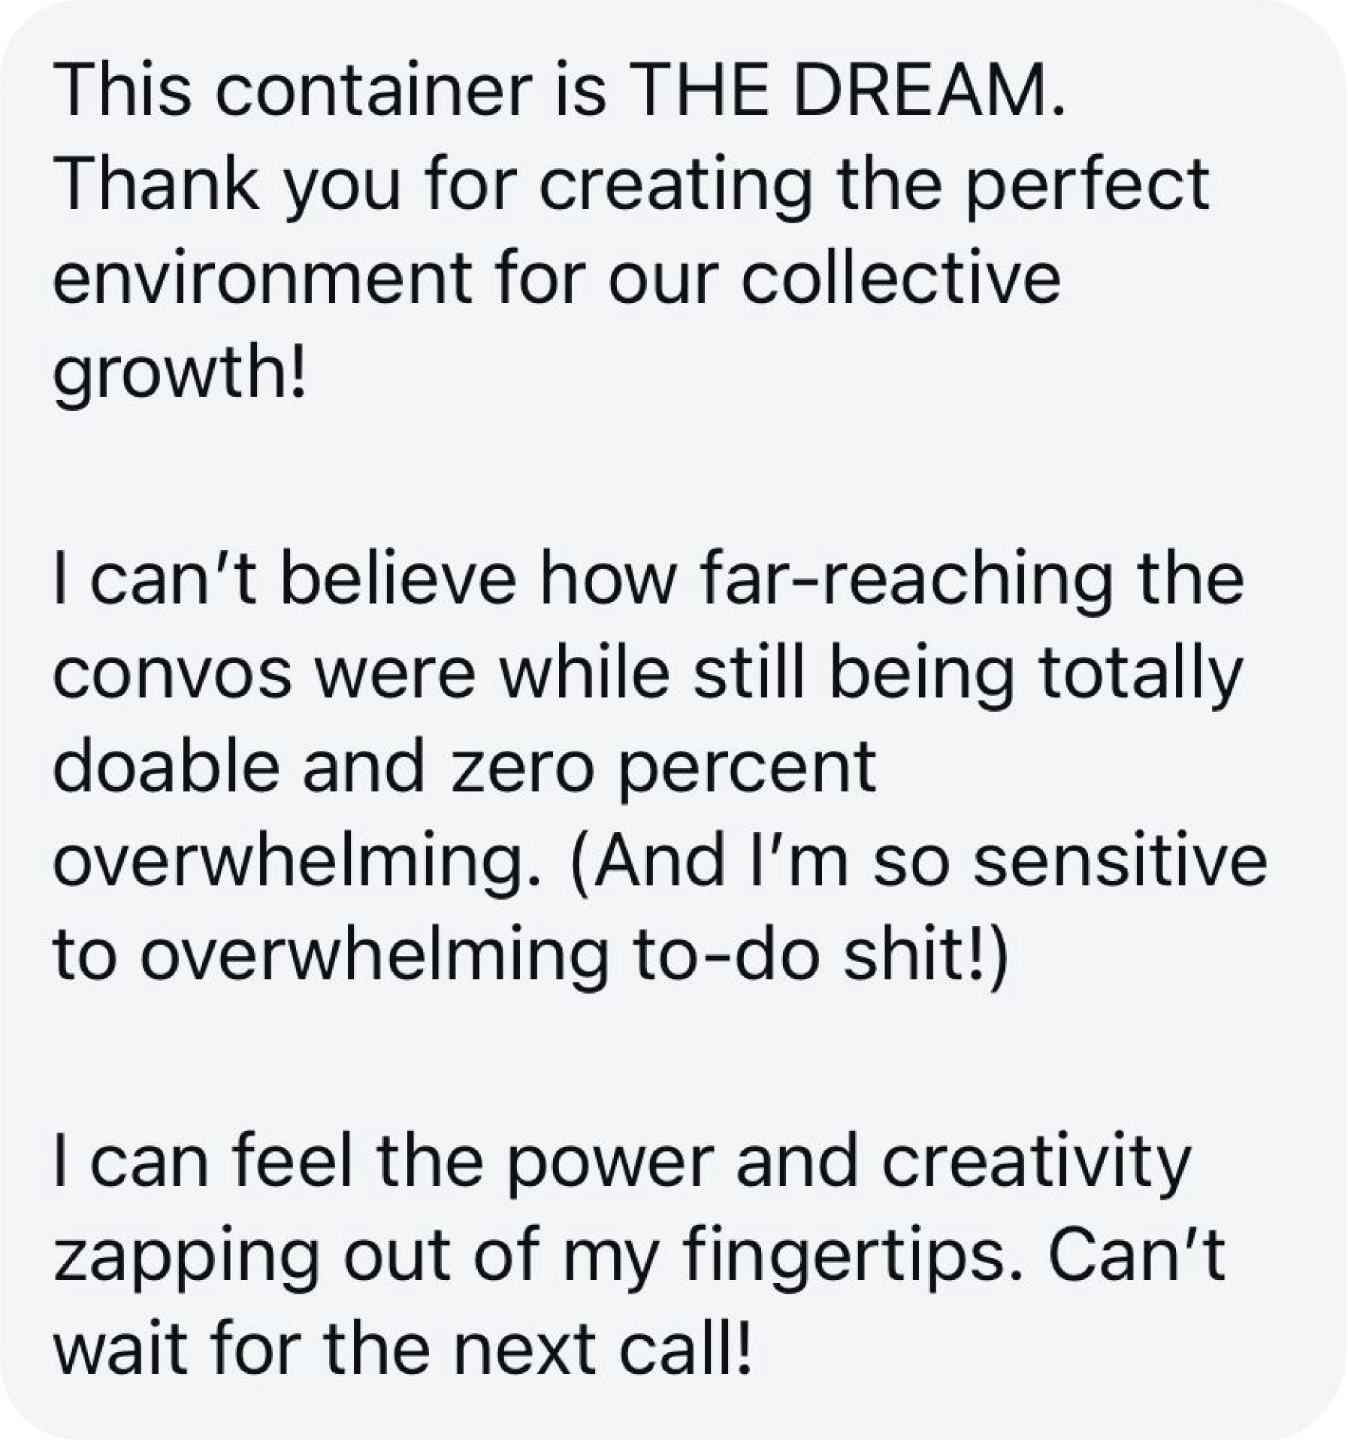Click the word "environment"

260,277
